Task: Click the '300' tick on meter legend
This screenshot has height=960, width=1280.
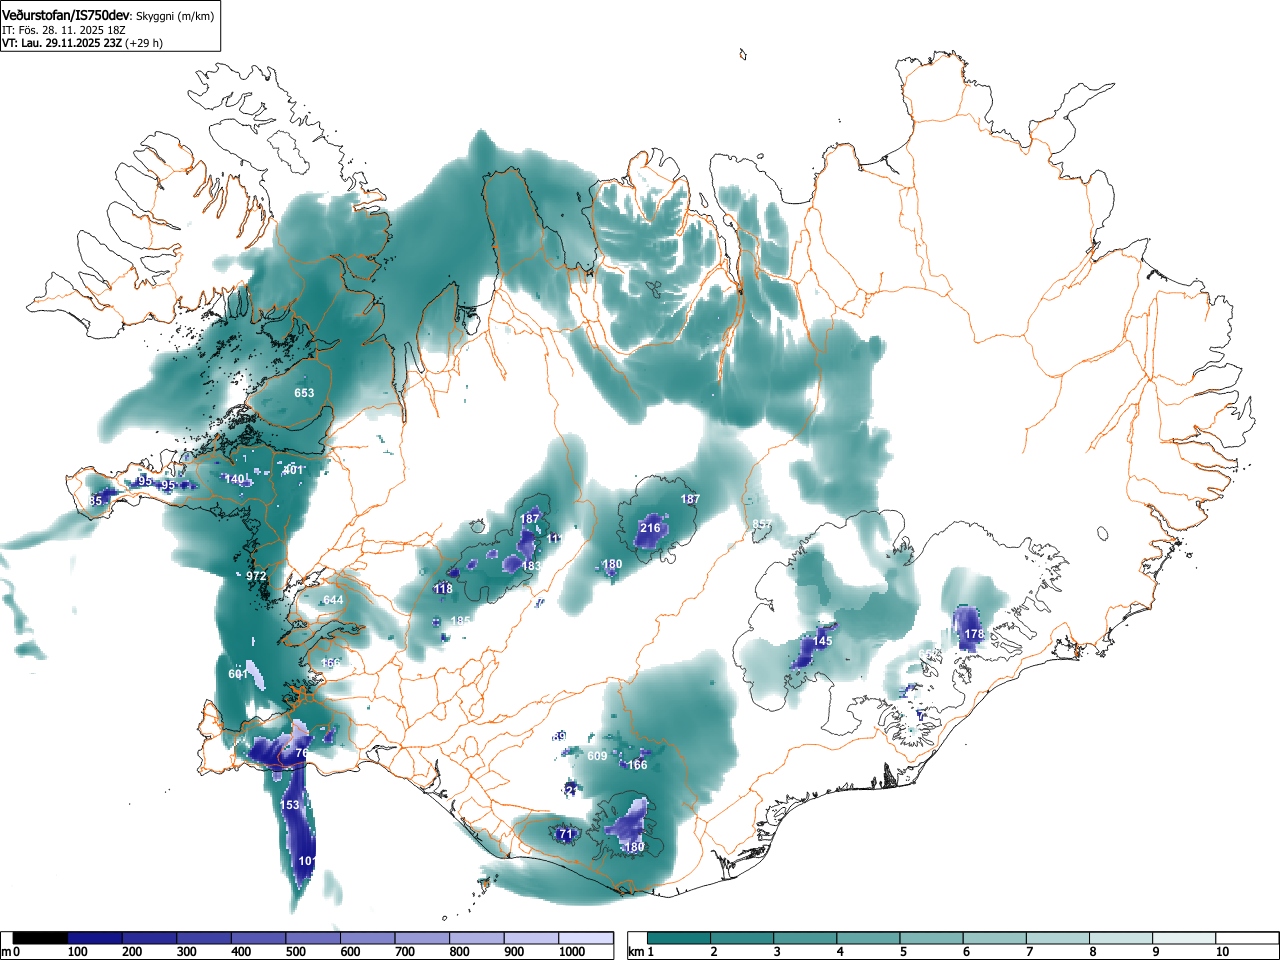Action: pyautogui.click(x=186, y=952)
